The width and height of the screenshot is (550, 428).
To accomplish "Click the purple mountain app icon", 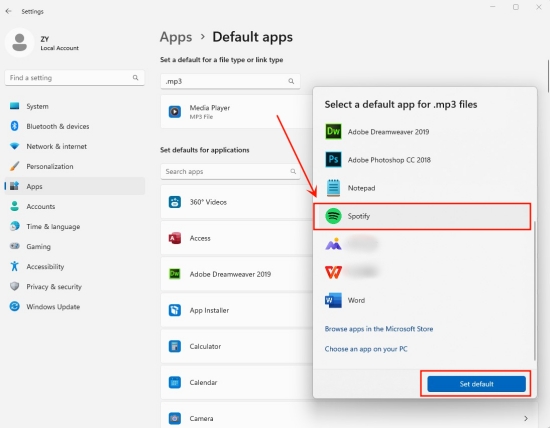I will coord(333,244).
